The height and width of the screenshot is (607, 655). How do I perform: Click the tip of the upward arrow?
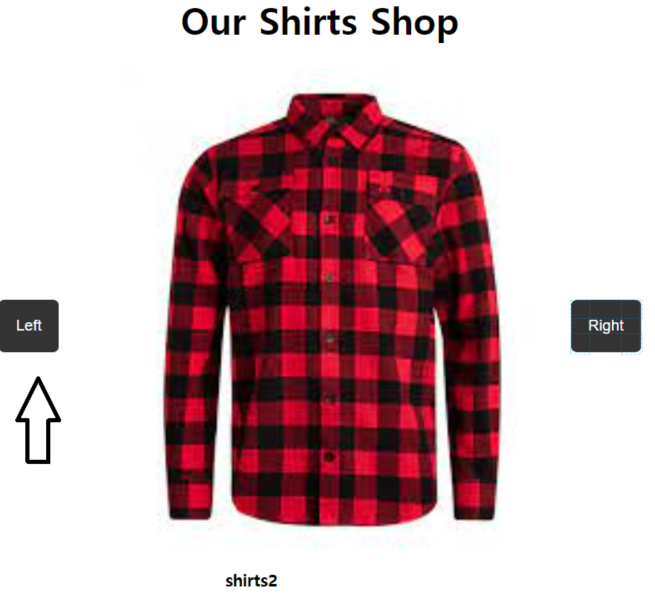click(x=38, y=381)
